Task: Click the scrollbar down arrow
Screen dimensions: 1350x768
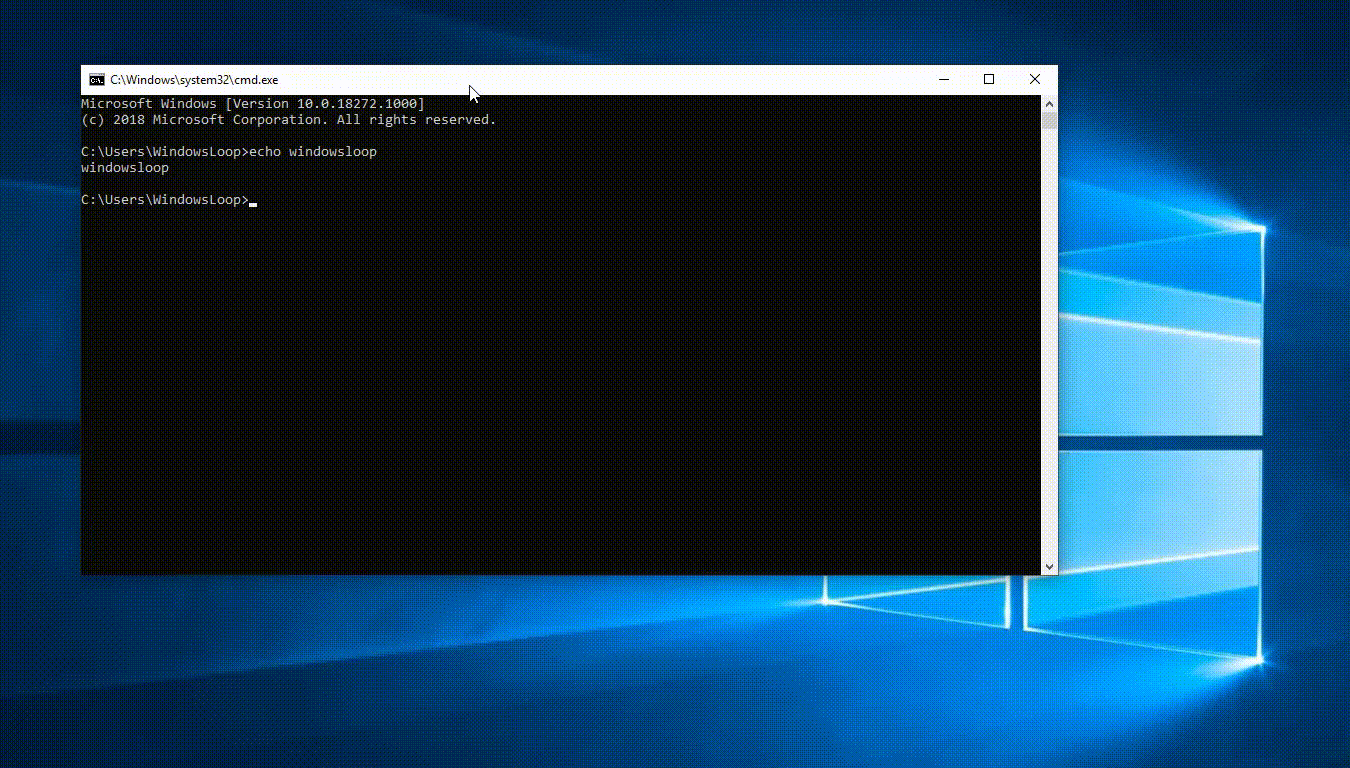Action: (x=1049, y=567)
